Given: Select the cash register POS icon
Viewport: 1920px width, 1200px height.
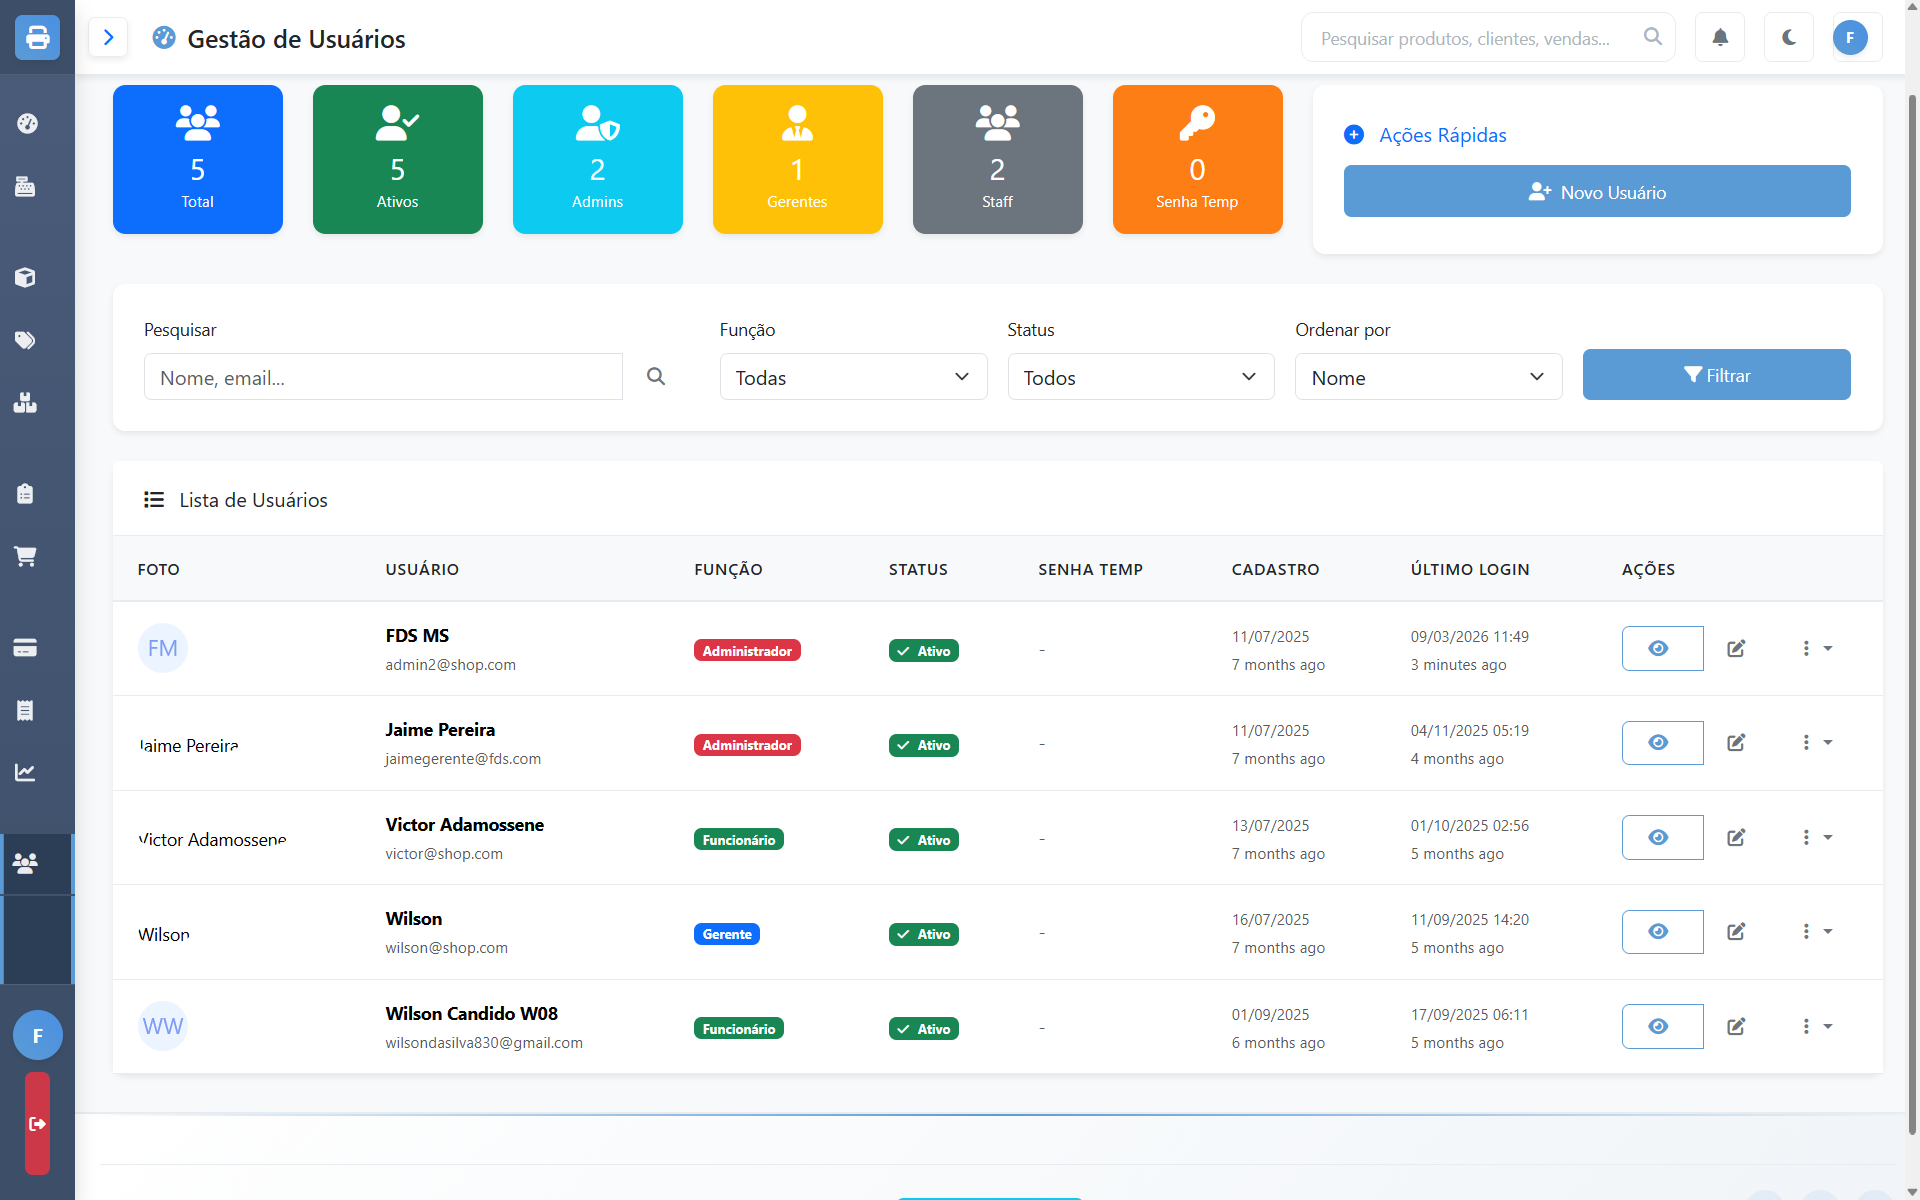Looking at the screenshot, I should click(x=27, y=187).
